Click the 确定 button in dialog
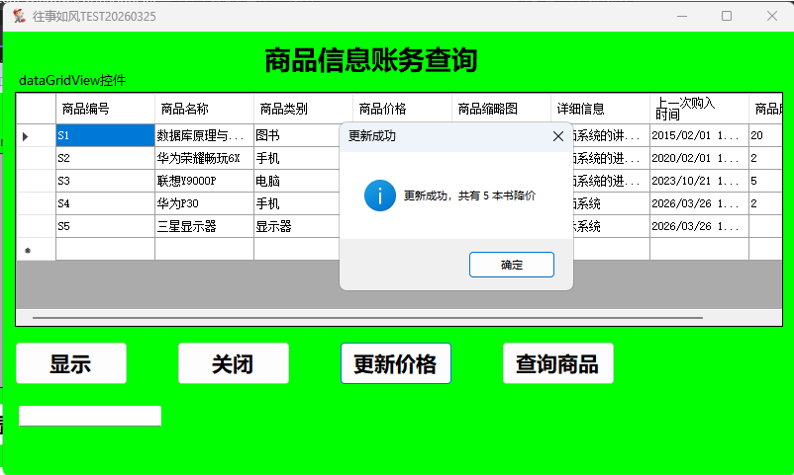Viewport: 794px width, 475px height. click(511, 264)
